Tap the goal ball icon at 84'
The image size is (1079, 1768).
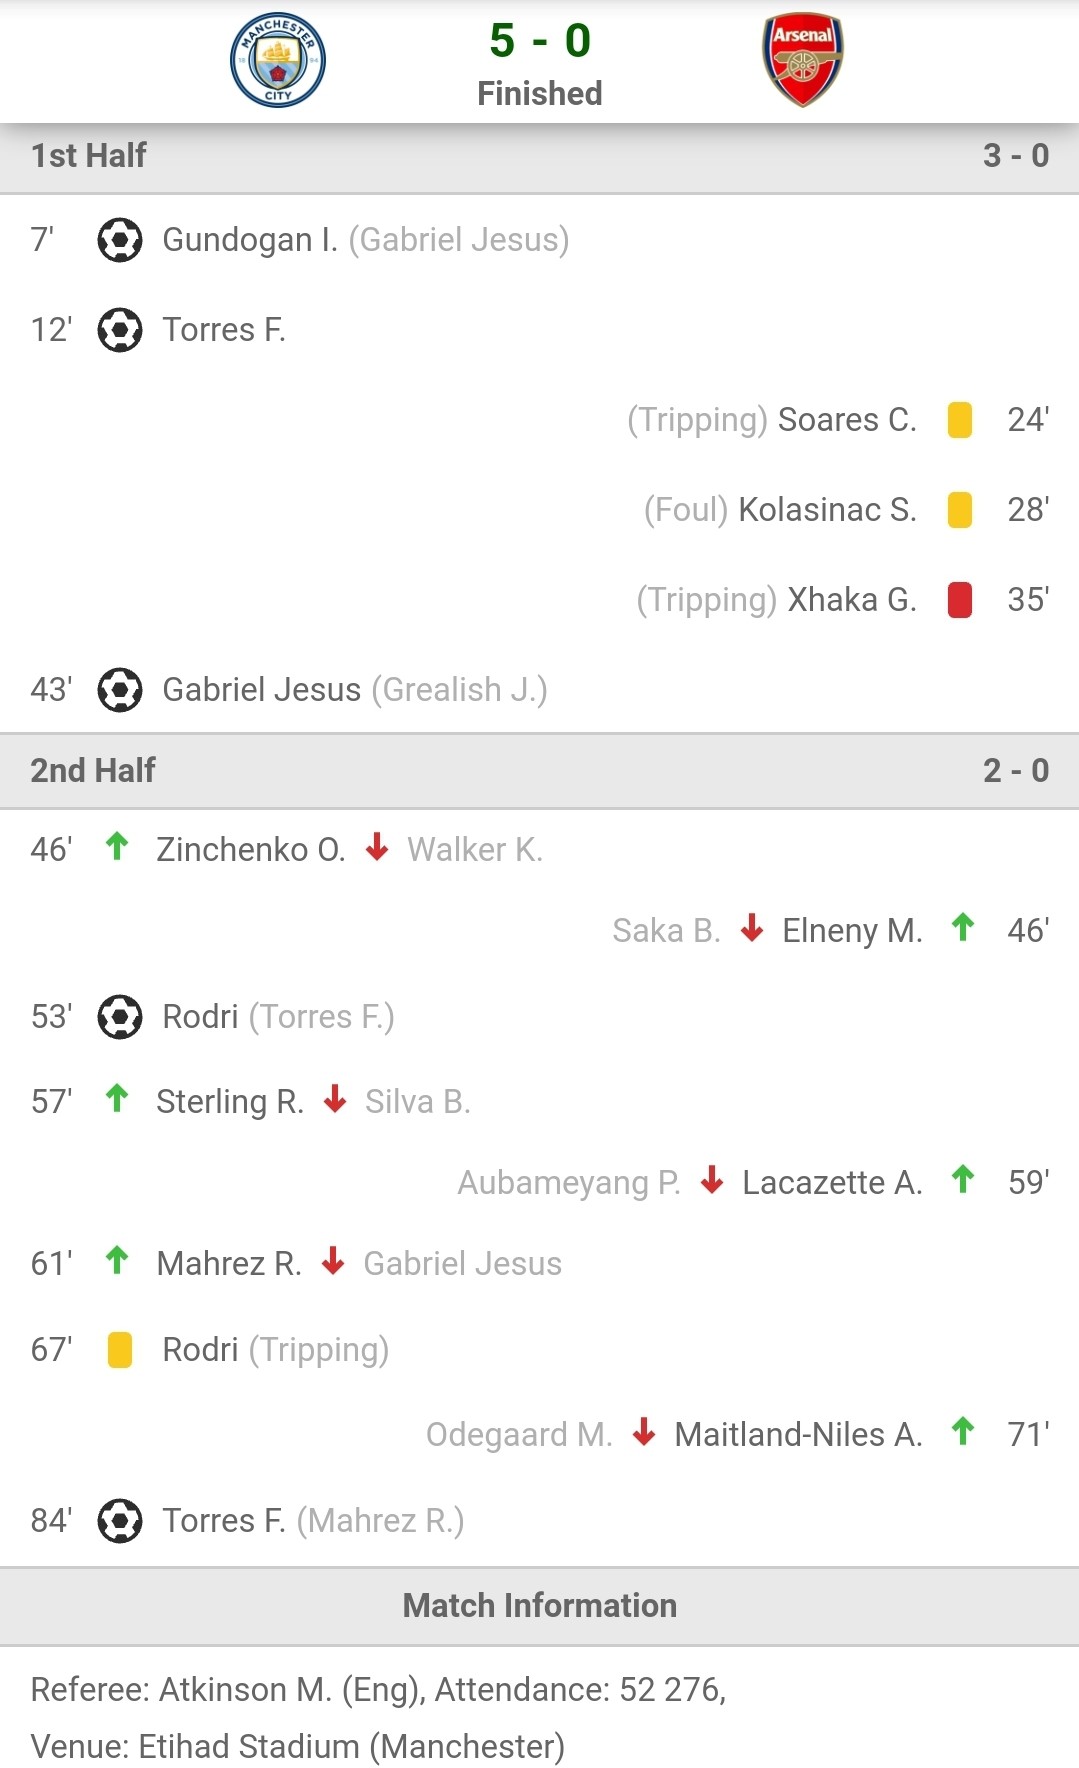[120, 1521]
